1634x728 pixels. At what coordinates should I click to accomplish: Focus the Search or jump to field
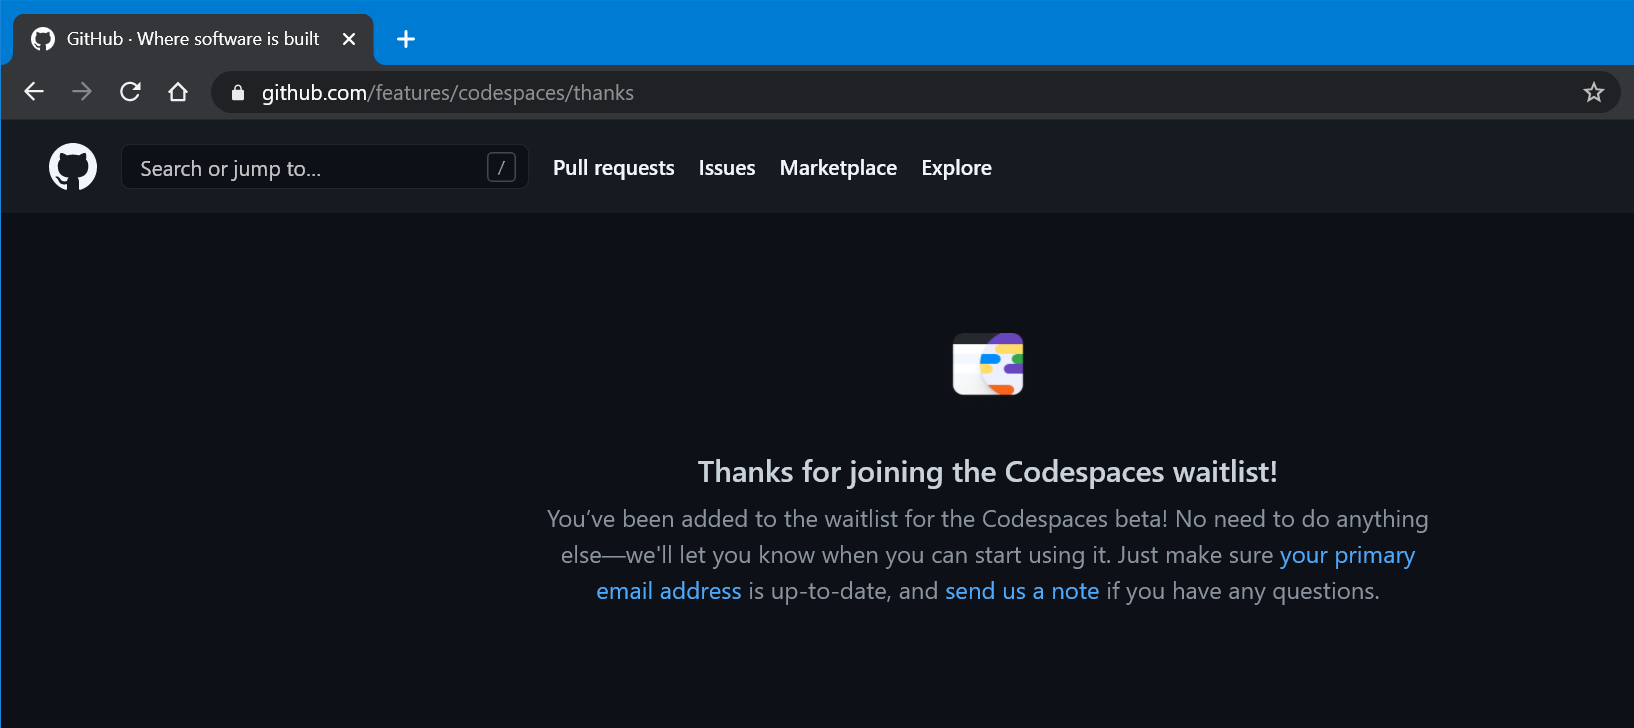(325, 167)
